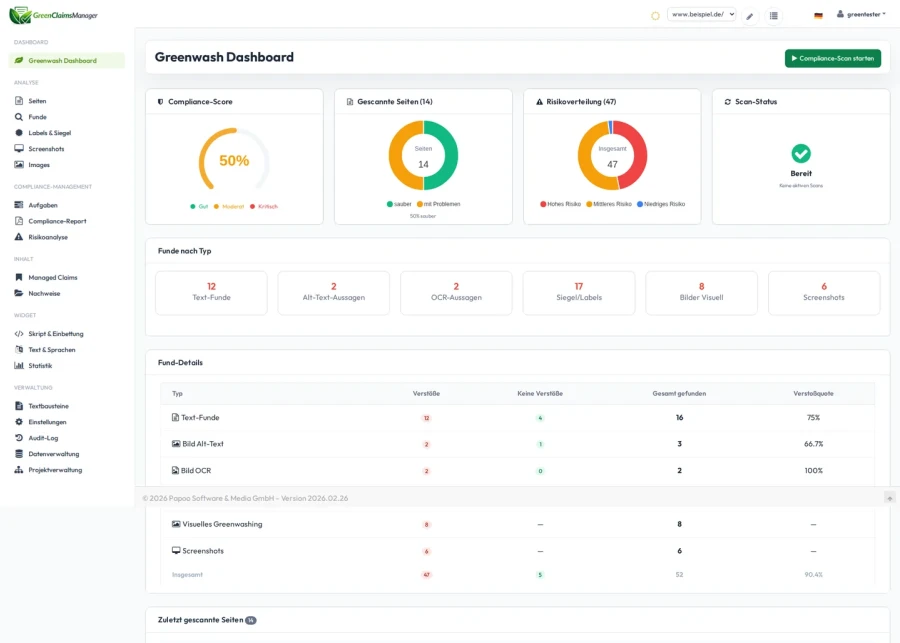
Task: Click the Einstellungen gear icon
Action: tap(19, 422)
